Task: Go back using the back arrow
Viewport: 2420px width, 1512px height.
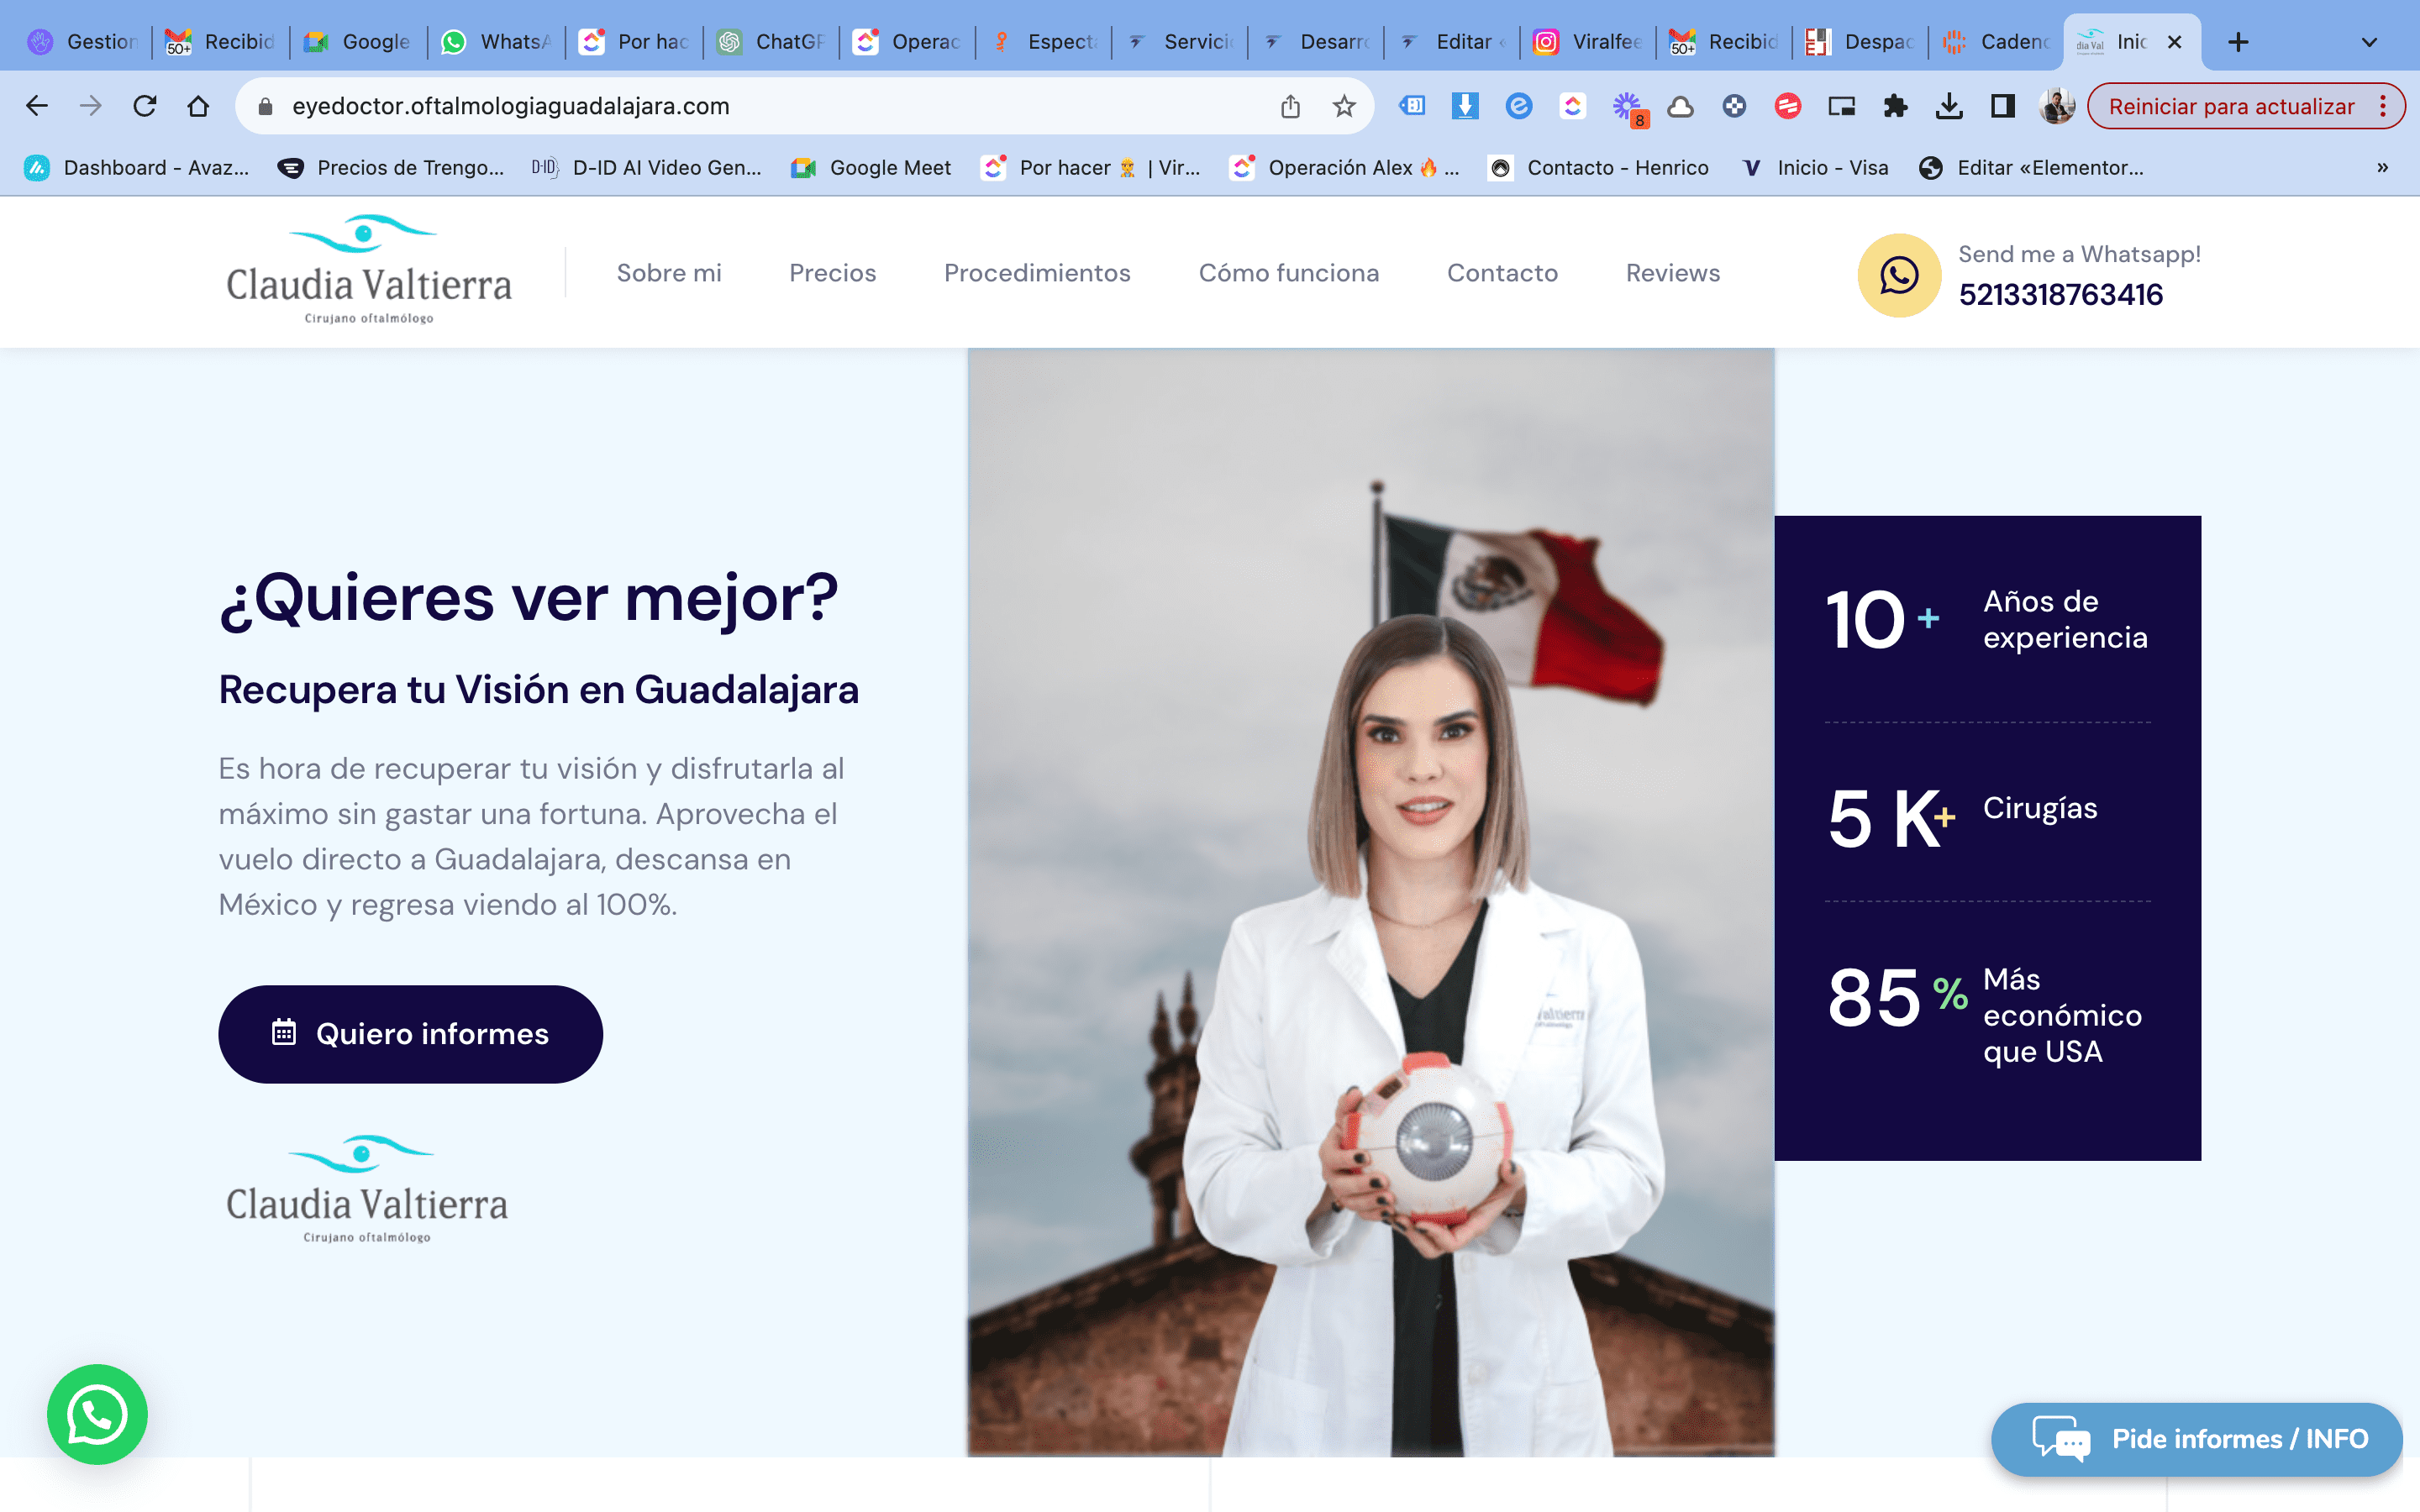Action: coord(37,105)
